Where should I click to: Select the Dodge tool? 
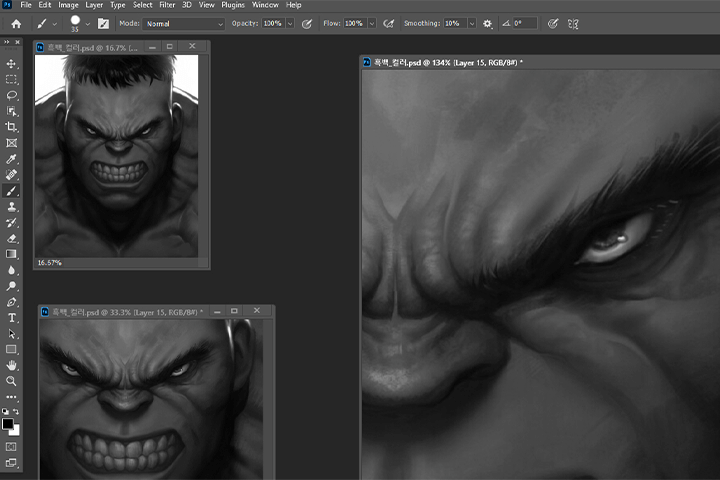pyautogui.click(x=11, y=286)
